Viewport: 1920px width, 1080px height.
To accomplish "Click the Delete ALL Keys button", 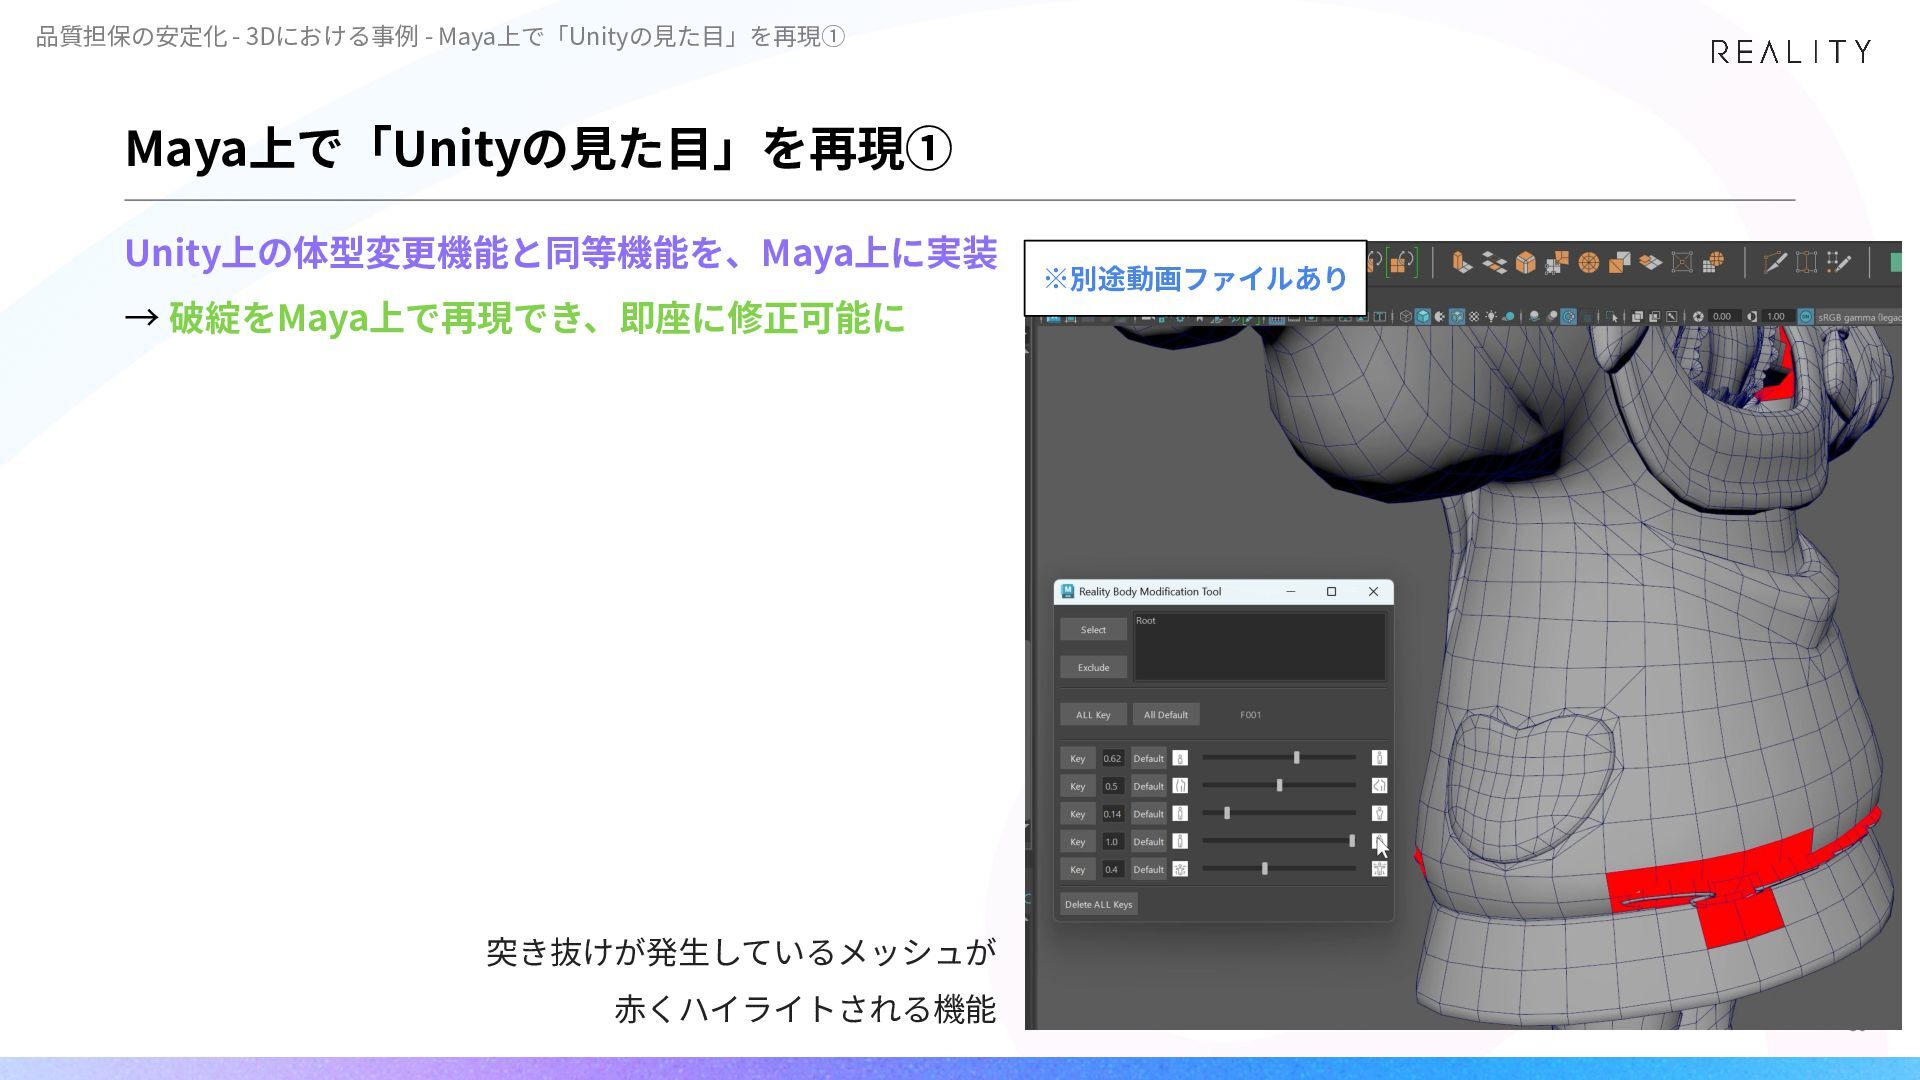I will (1098, 905).
